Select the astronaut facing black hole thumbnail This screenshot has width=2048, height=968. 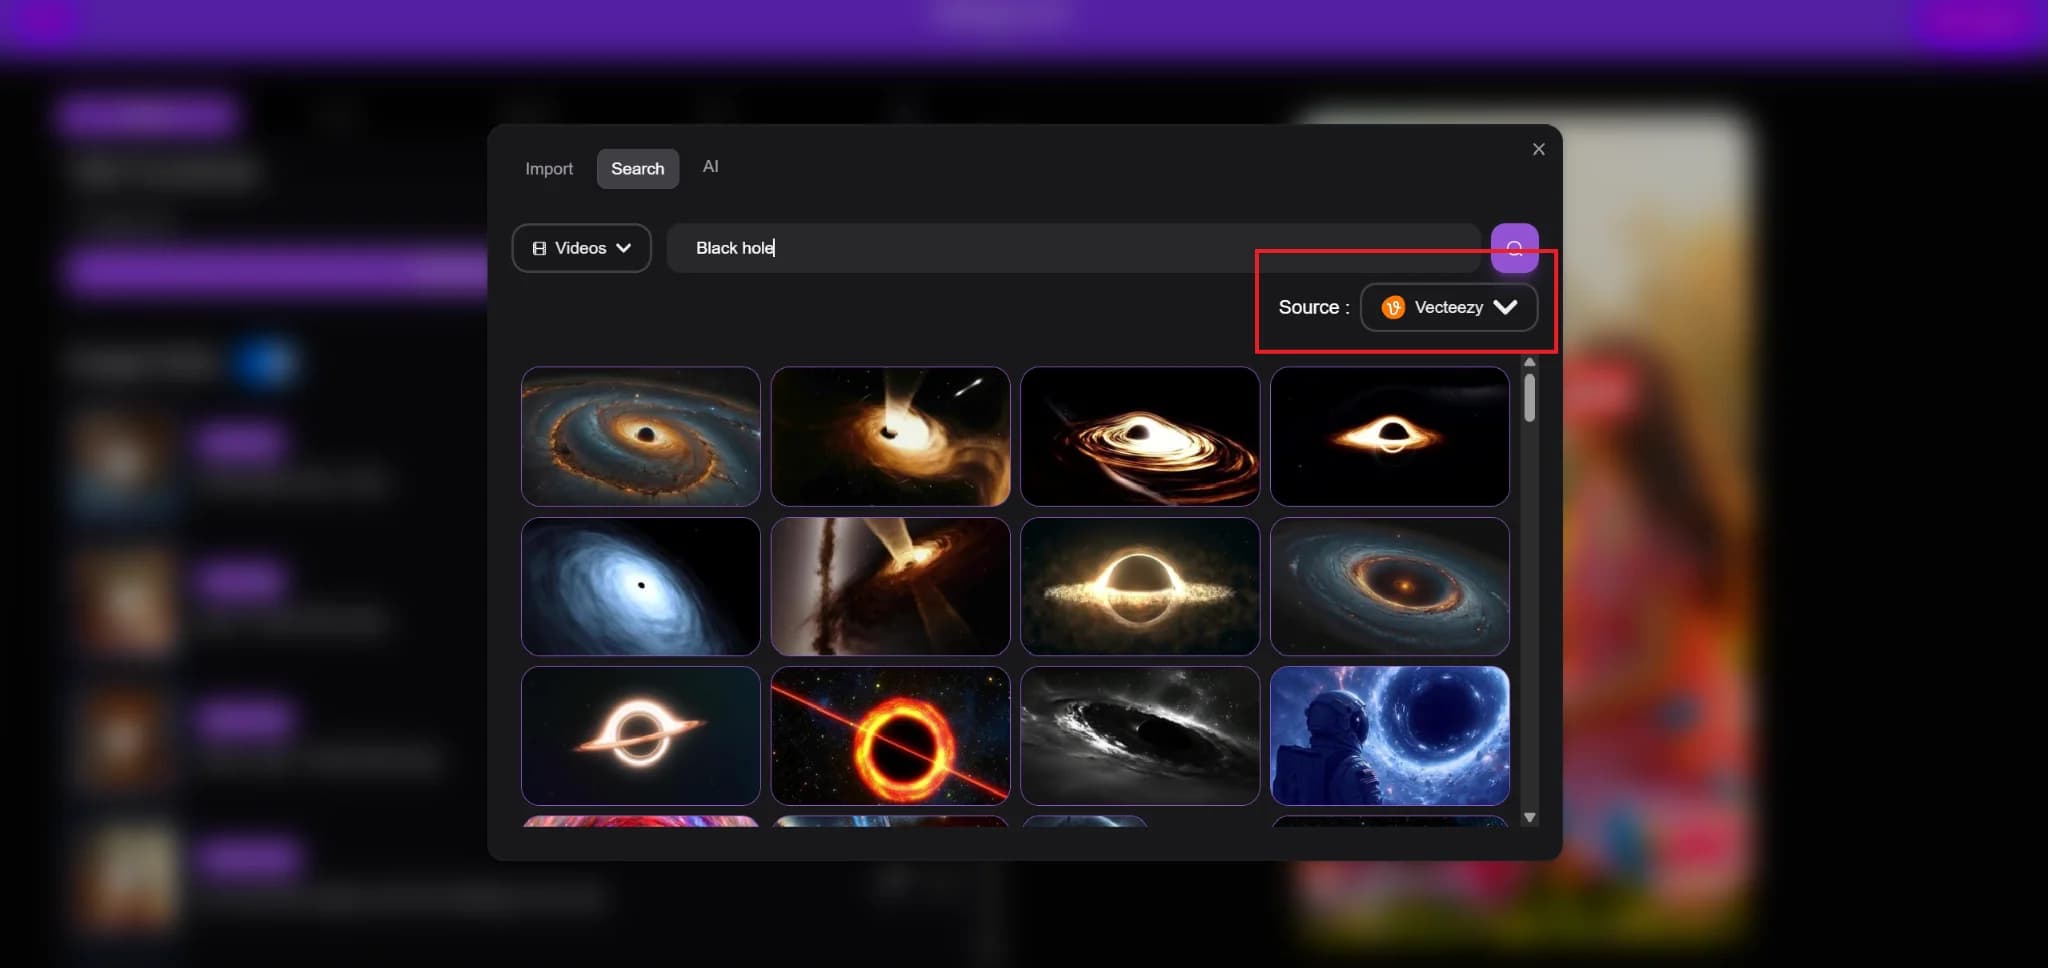click(x=1389, y=736)
